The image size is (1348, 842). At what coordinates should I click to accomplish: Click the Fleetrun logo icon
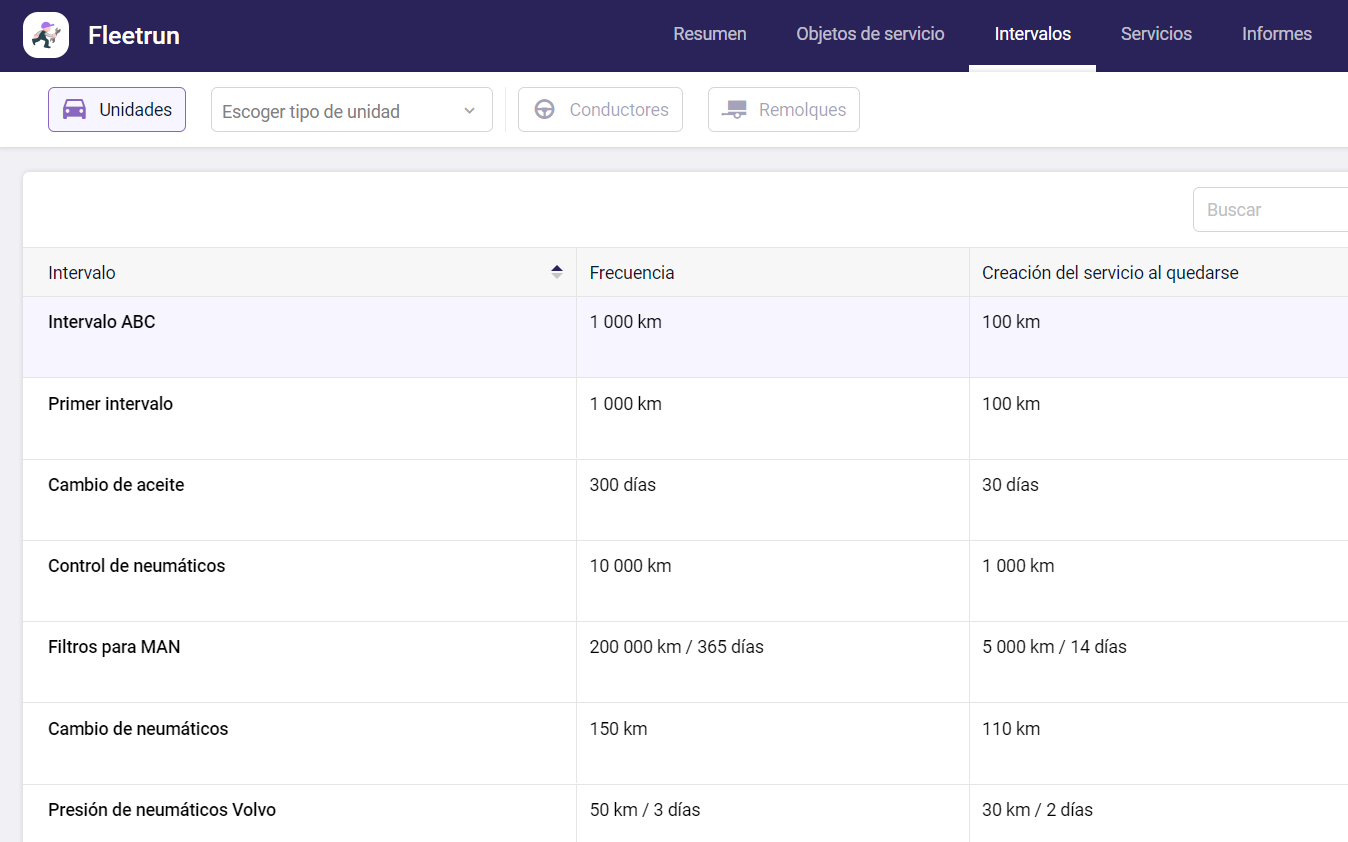(46, 35)
